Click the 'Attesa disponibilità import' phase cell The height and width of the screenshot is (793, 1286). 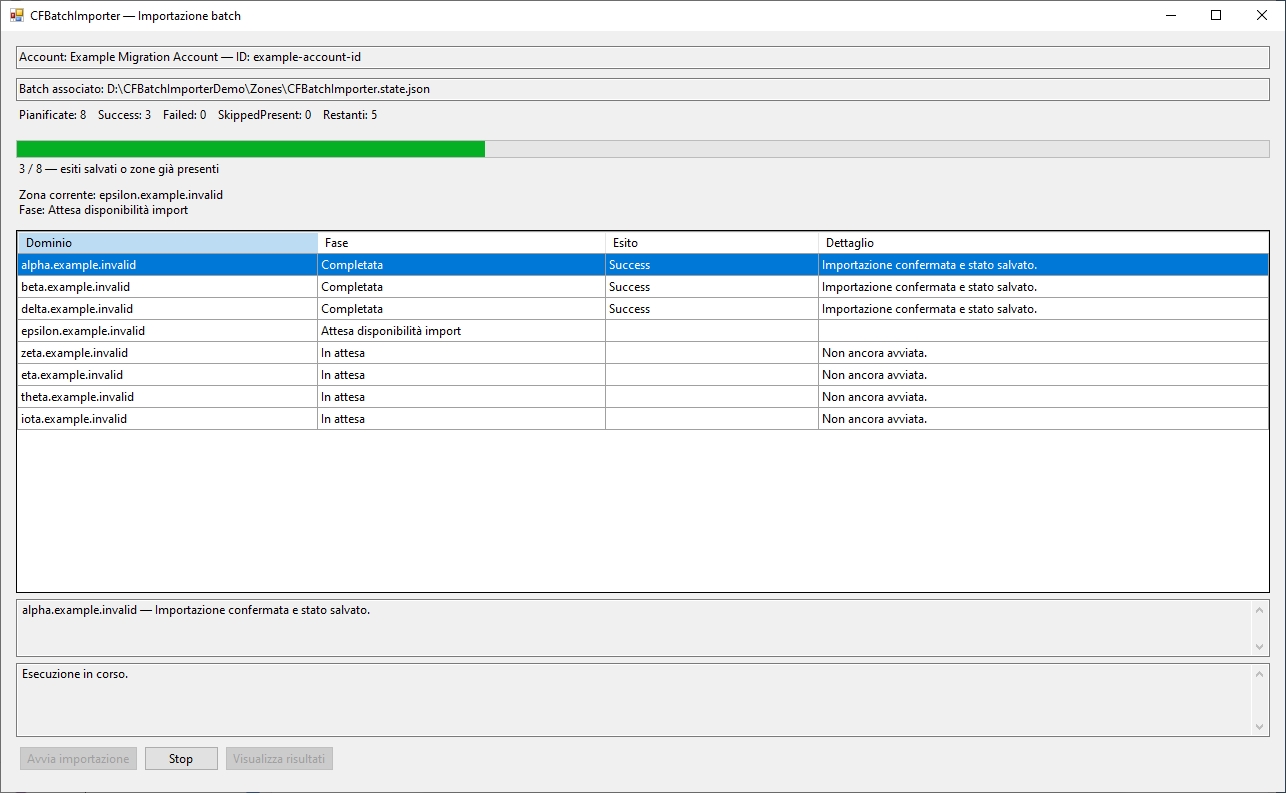[461, 331]
